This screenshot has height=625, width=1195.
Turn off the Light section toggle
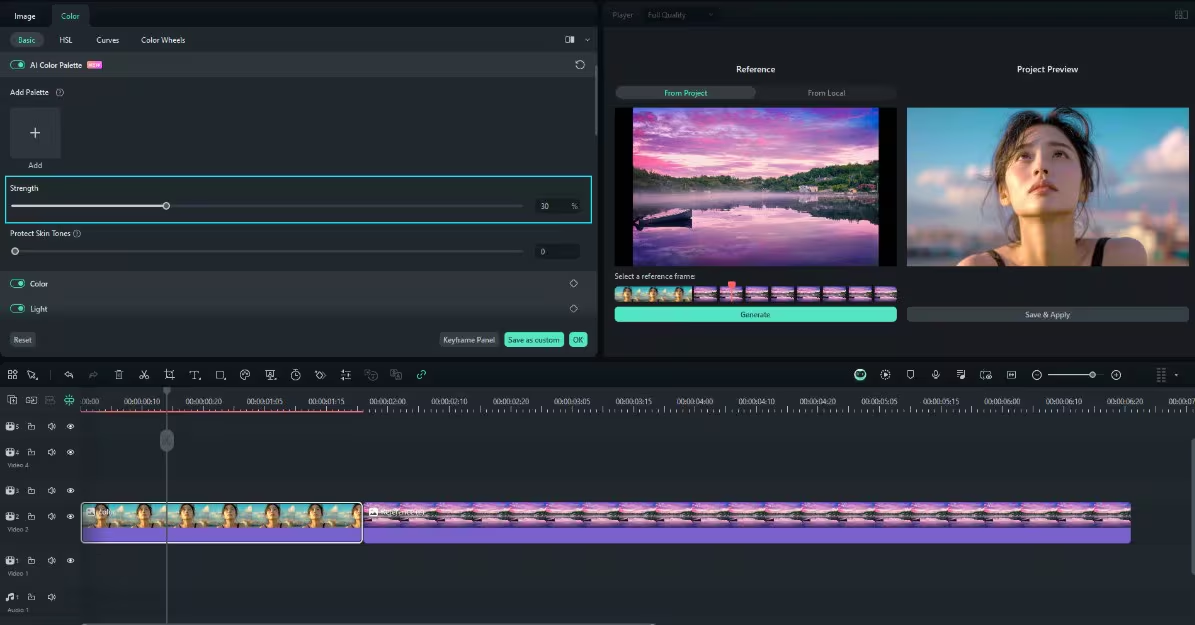tap(18, 309)
